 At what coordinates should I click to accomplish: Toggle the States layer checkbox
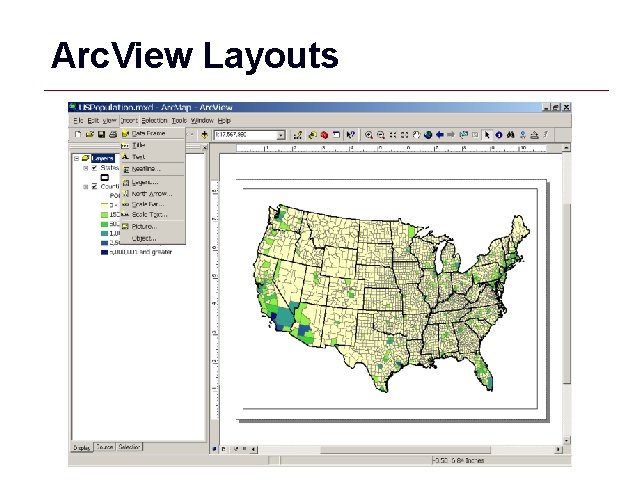(x=94, y=168)
